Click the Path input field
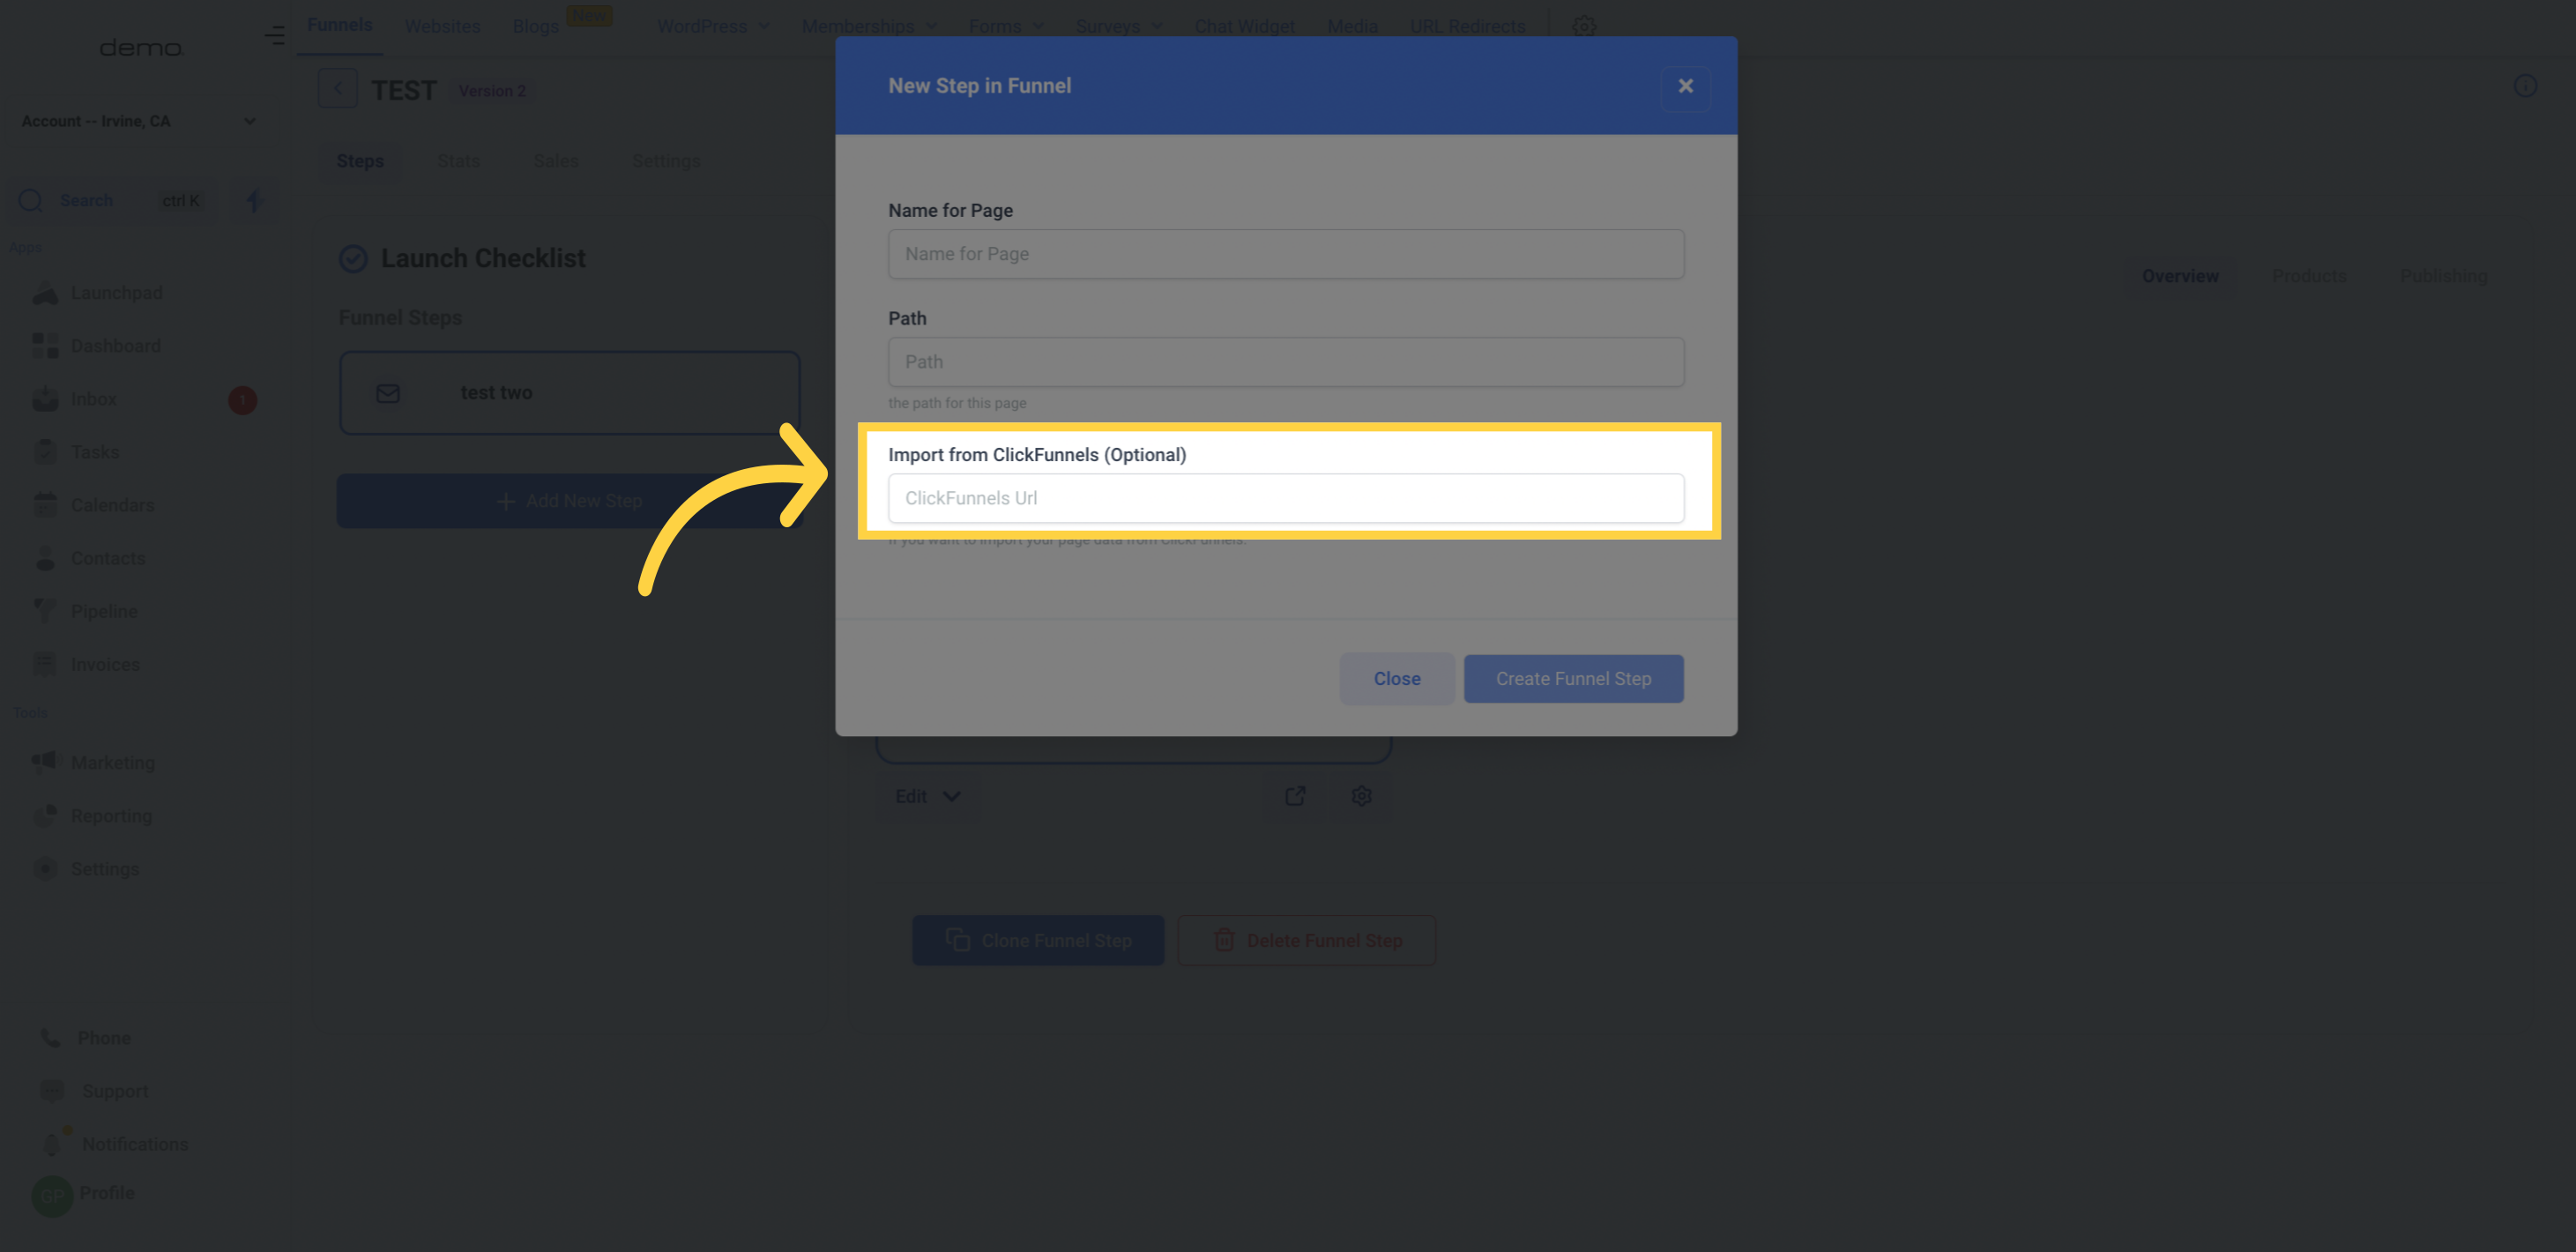 click(x=1286, y=361)
